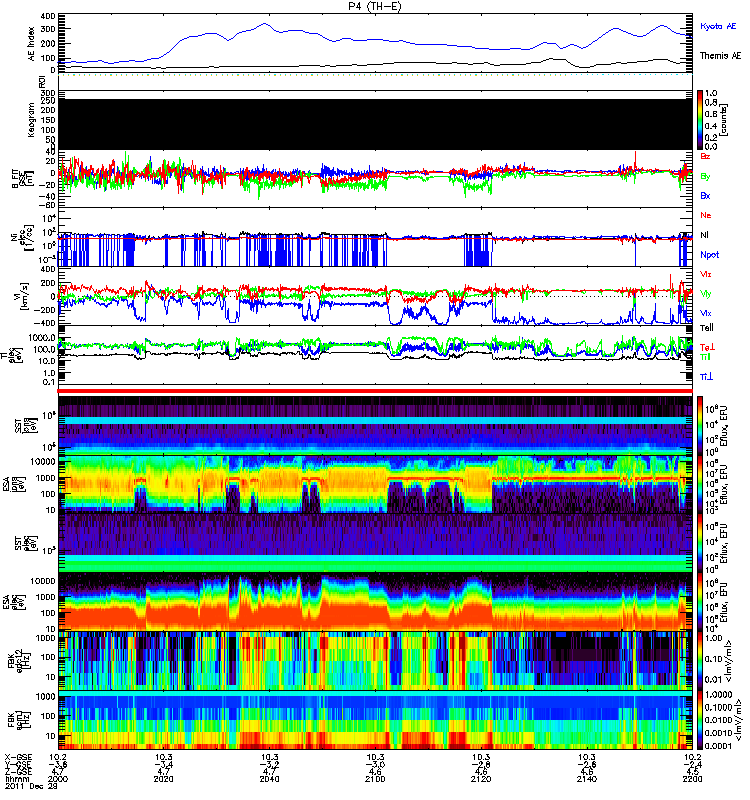
Task: Click the 2040 time axis tick label
Action: pyautogui.click(x=269, y=779)
